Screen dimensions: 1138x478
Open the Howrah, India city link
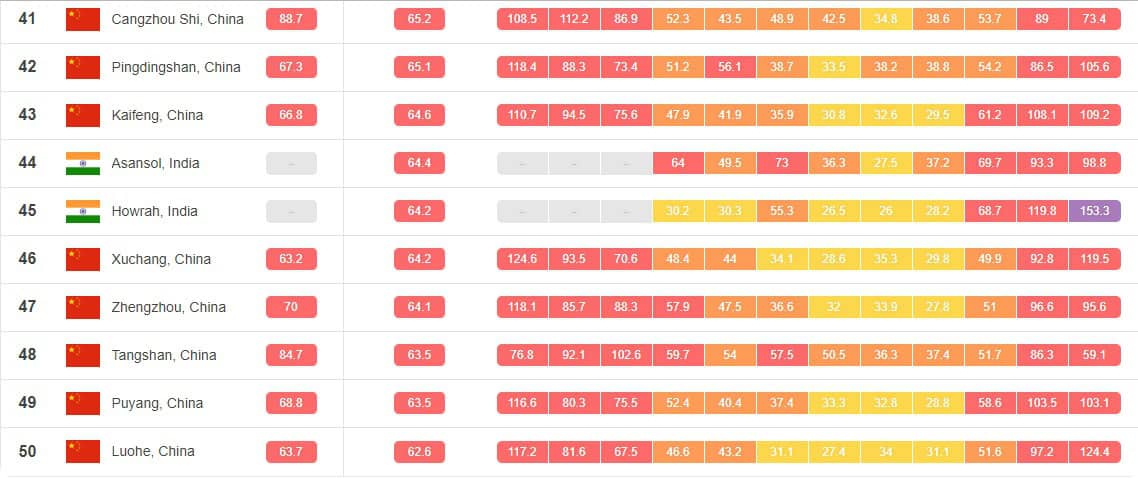pos(154,211)
